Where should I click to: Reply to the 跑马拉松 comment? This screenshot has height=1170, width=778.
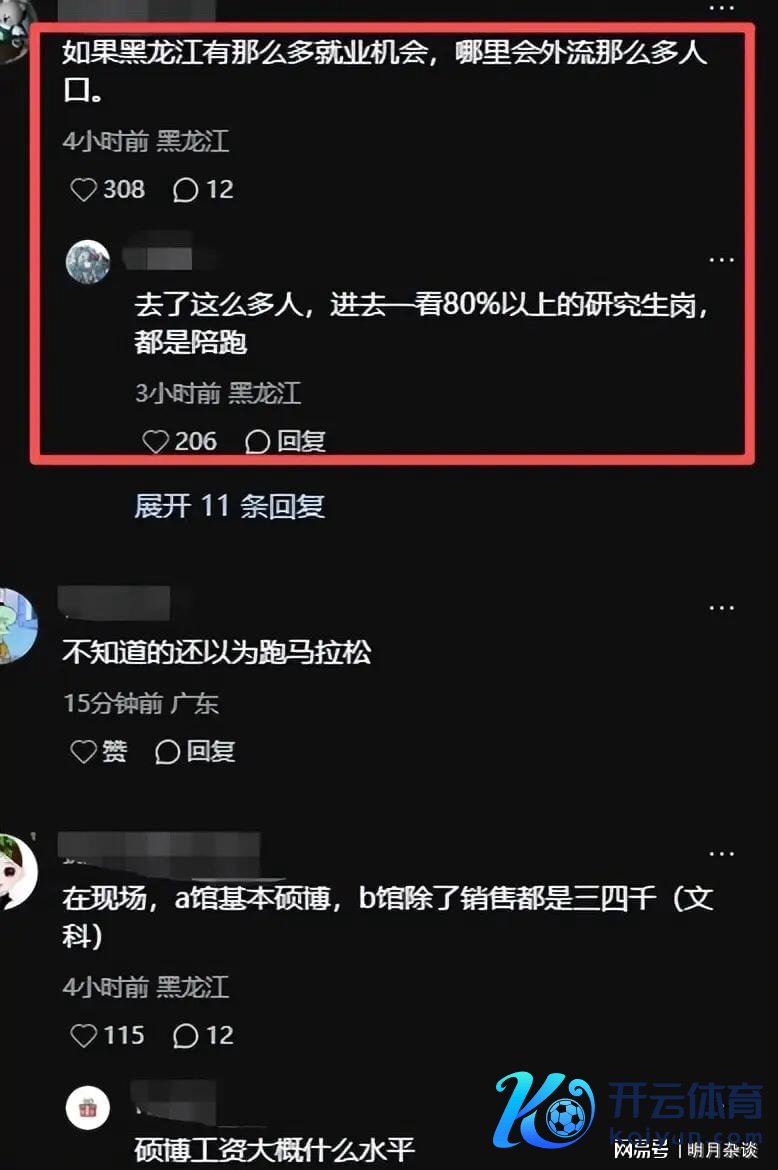[195, 751]
